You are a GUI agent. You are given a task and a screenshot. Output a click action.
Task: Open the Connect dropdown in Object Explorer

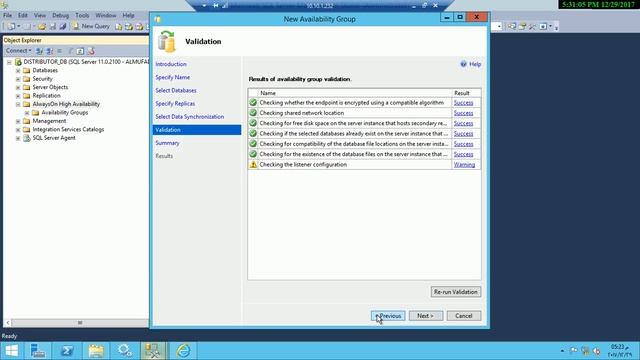(x=18, y=51)
